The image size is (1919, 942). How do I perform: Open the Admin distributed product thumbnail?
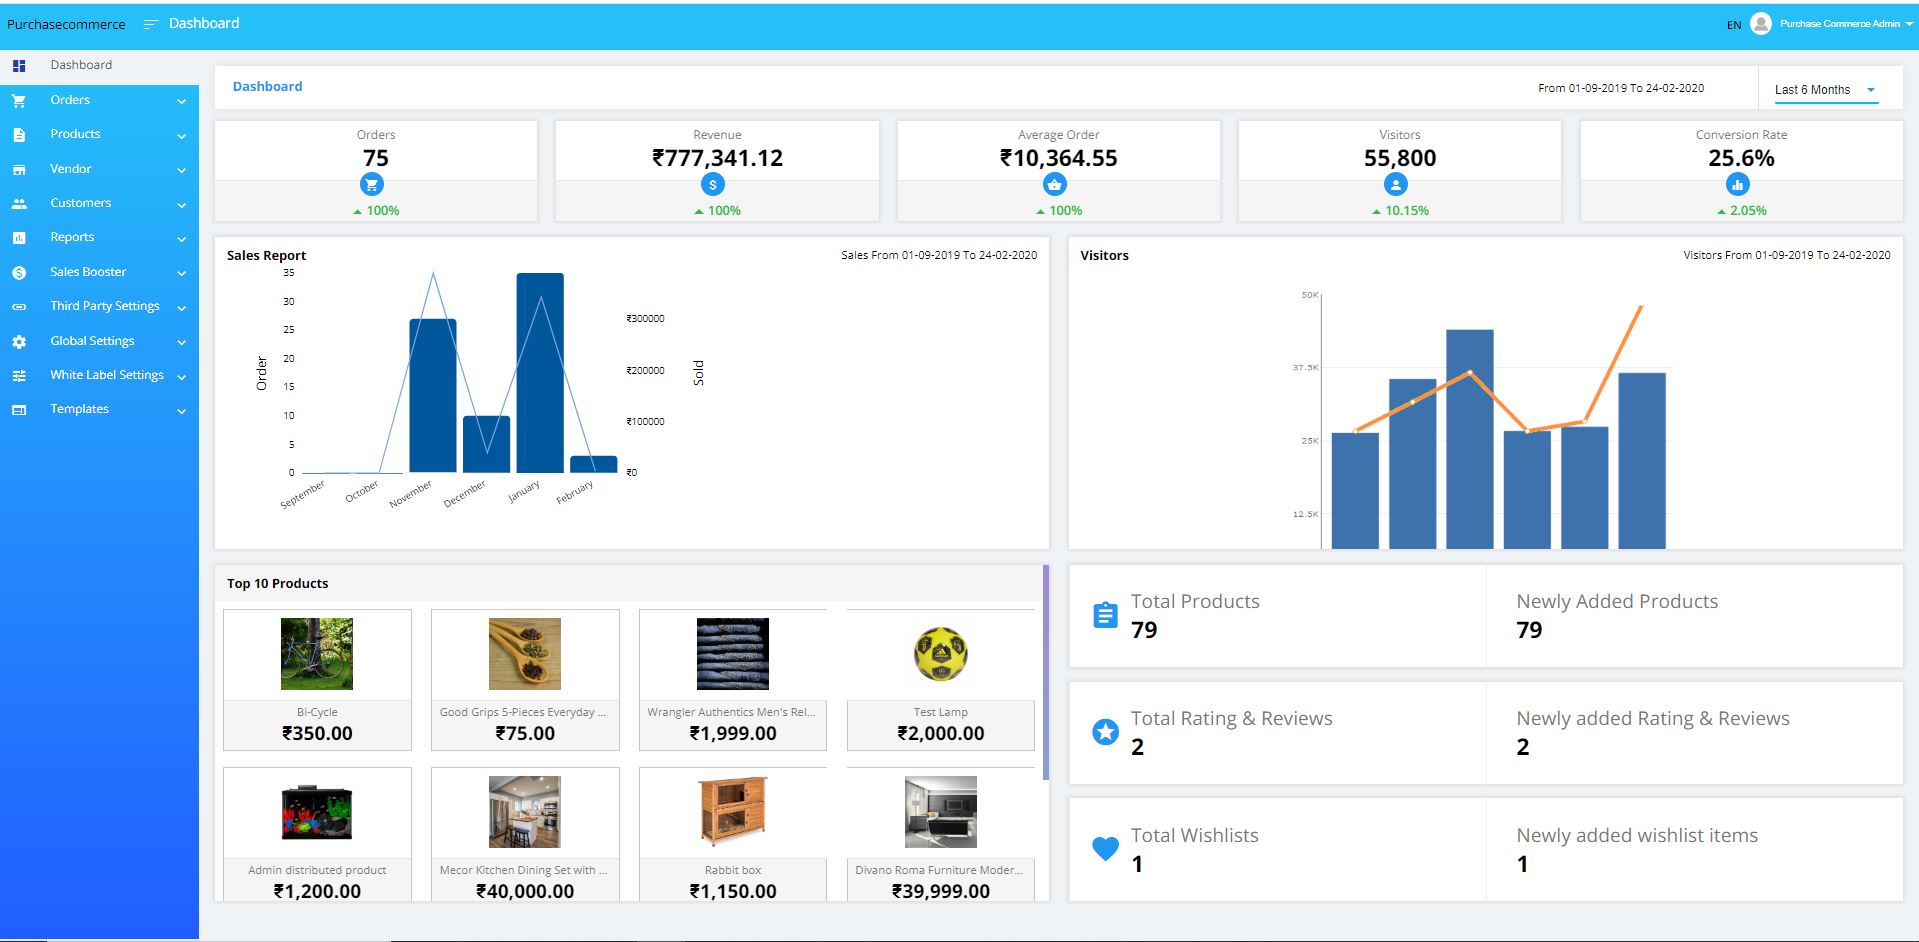(317, 812)
